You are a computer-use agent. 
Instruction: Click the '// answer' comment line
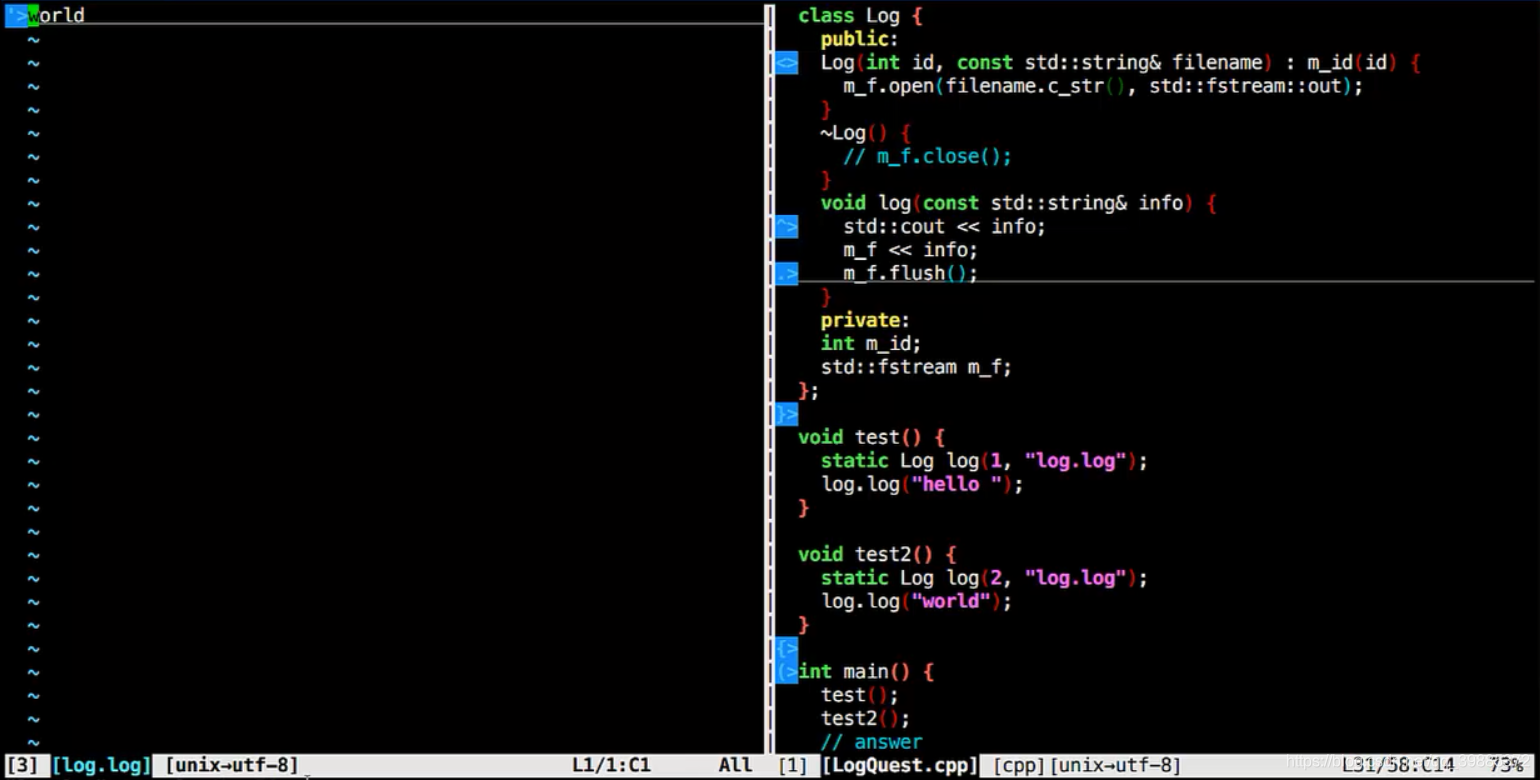871,742
